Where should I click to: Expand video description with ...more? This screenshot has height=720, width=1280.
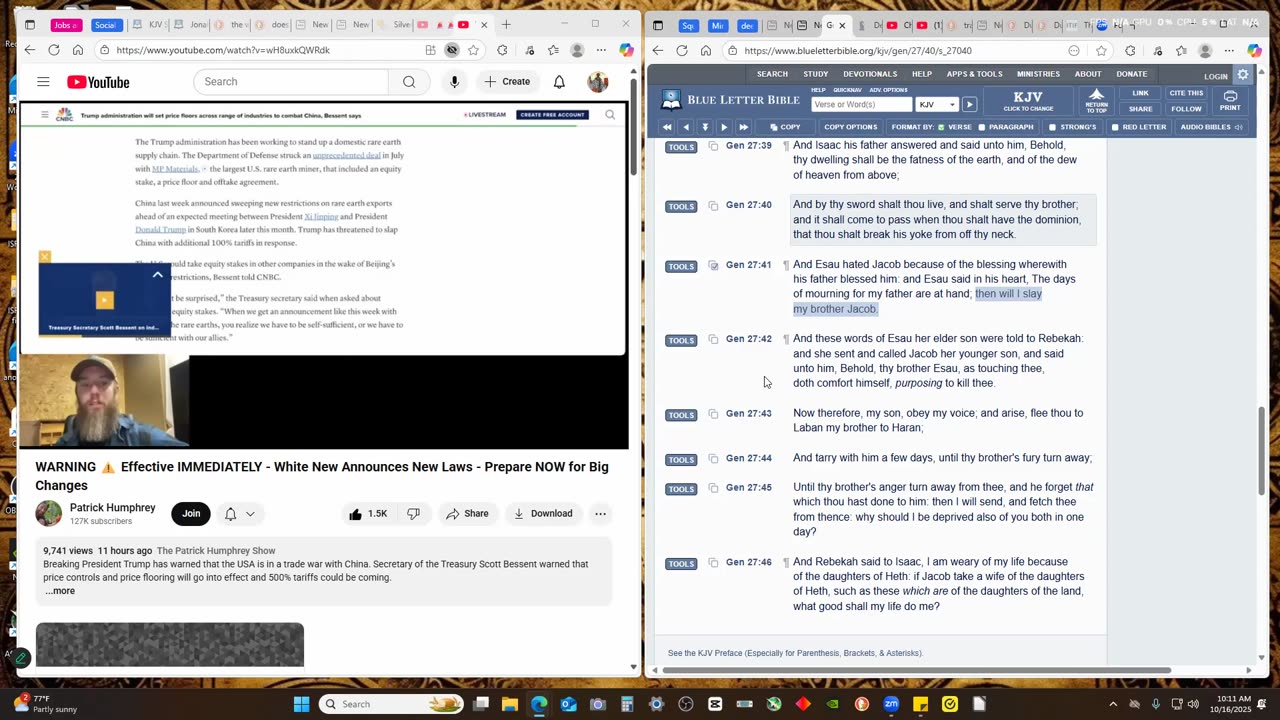(x=60, y=591)
